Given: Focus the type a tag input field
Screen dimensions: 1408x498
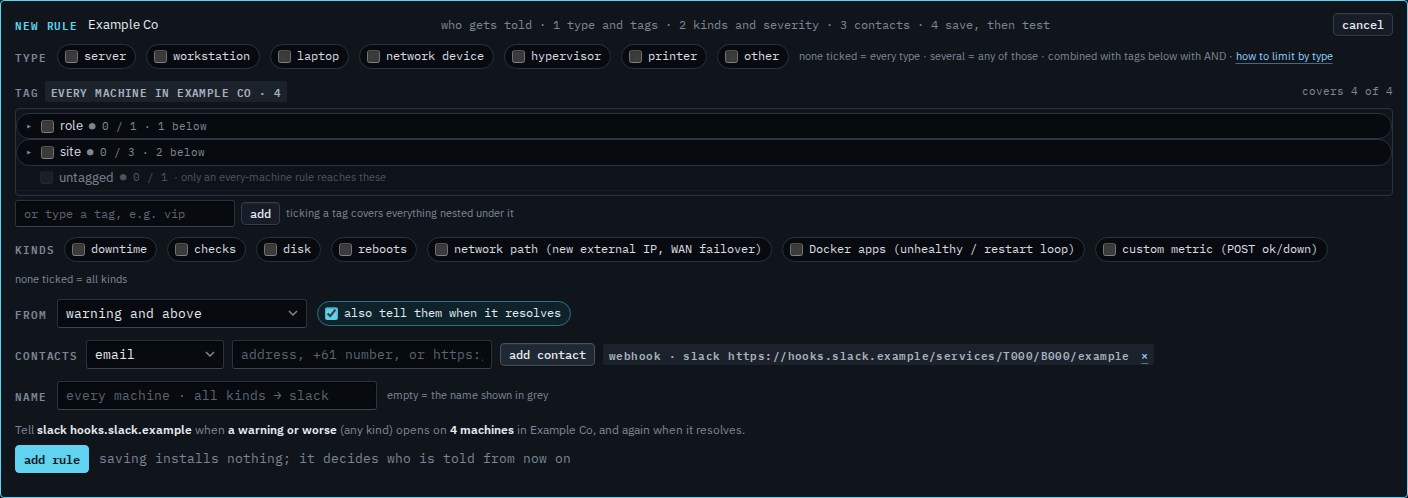Looking at the screenshot, I should click(x=125, y=214).
